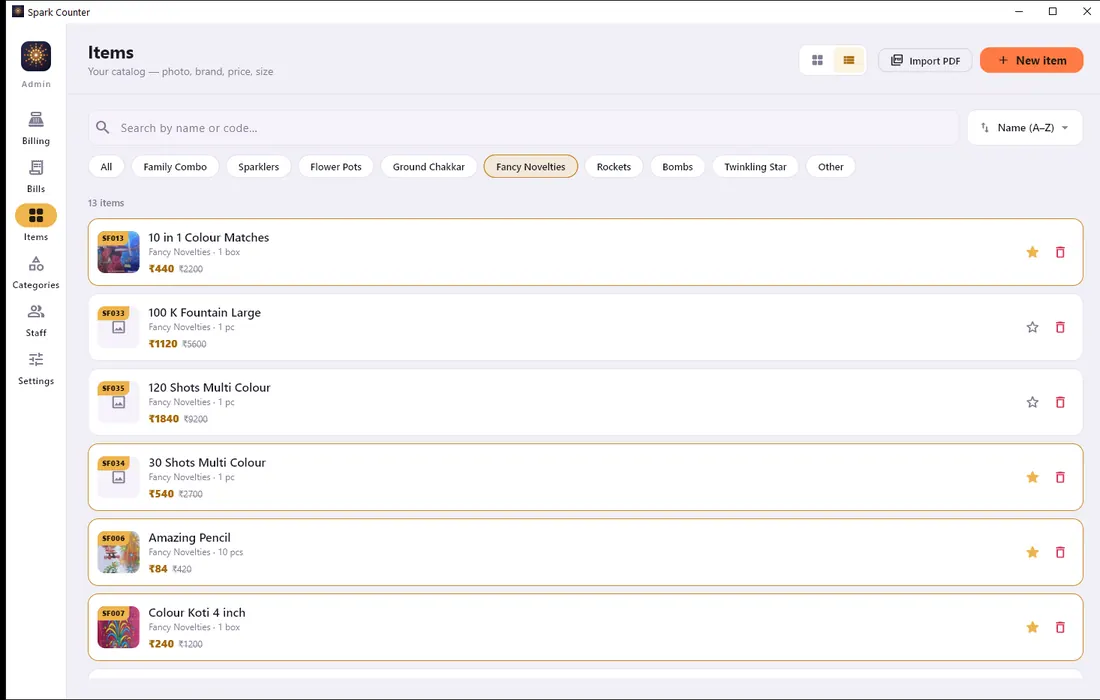Viewport: 1100px width, 700px height.
Task: Open the 10 in 1 Colour Matches item name
Action: (x=208, y=238)
